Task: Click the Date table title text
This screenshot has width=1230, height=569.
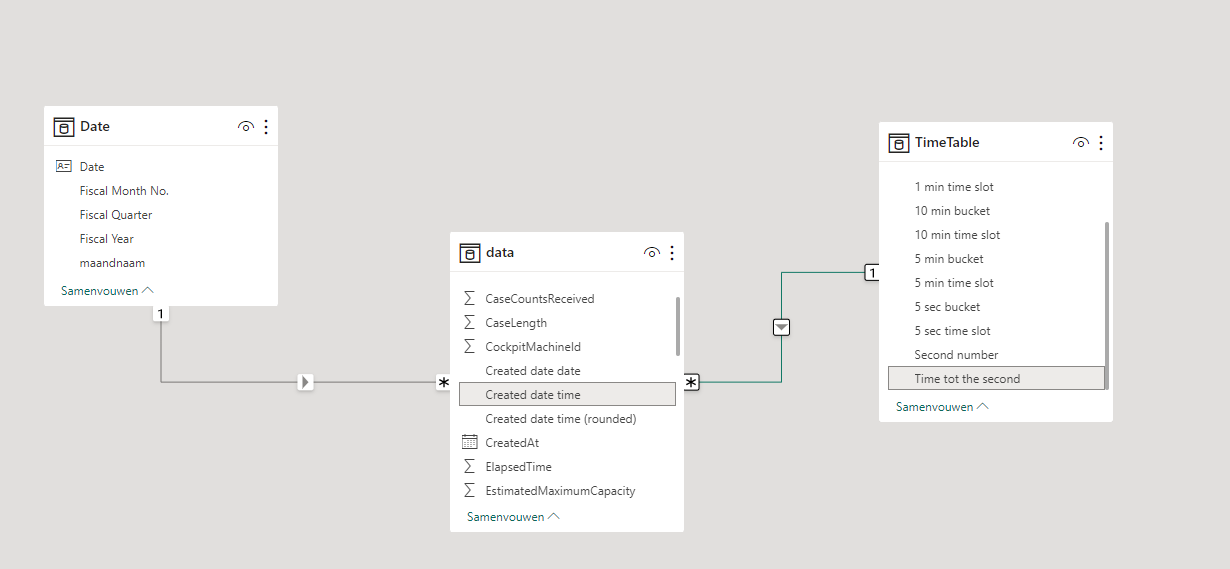Action: coord(95,127)
